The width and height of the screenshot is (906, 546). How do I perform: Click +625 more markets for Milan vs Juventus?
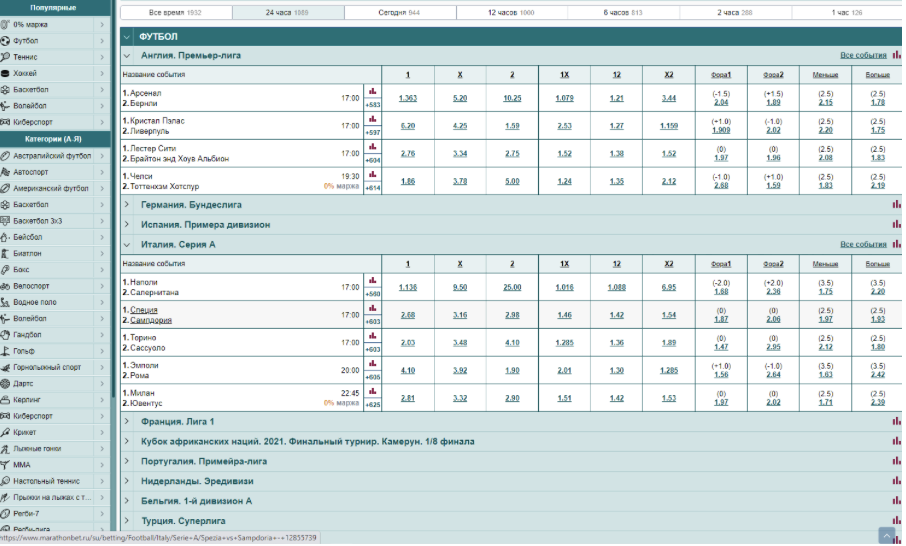tap(373, 404)
